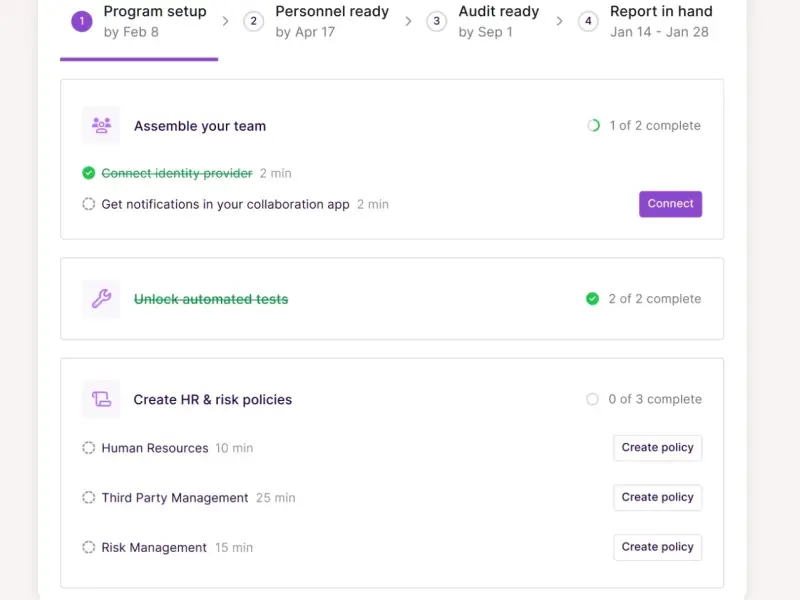Collapse the Create HR & risk policies section
Viewport: 800px width, 600px height.
[213, 399]
